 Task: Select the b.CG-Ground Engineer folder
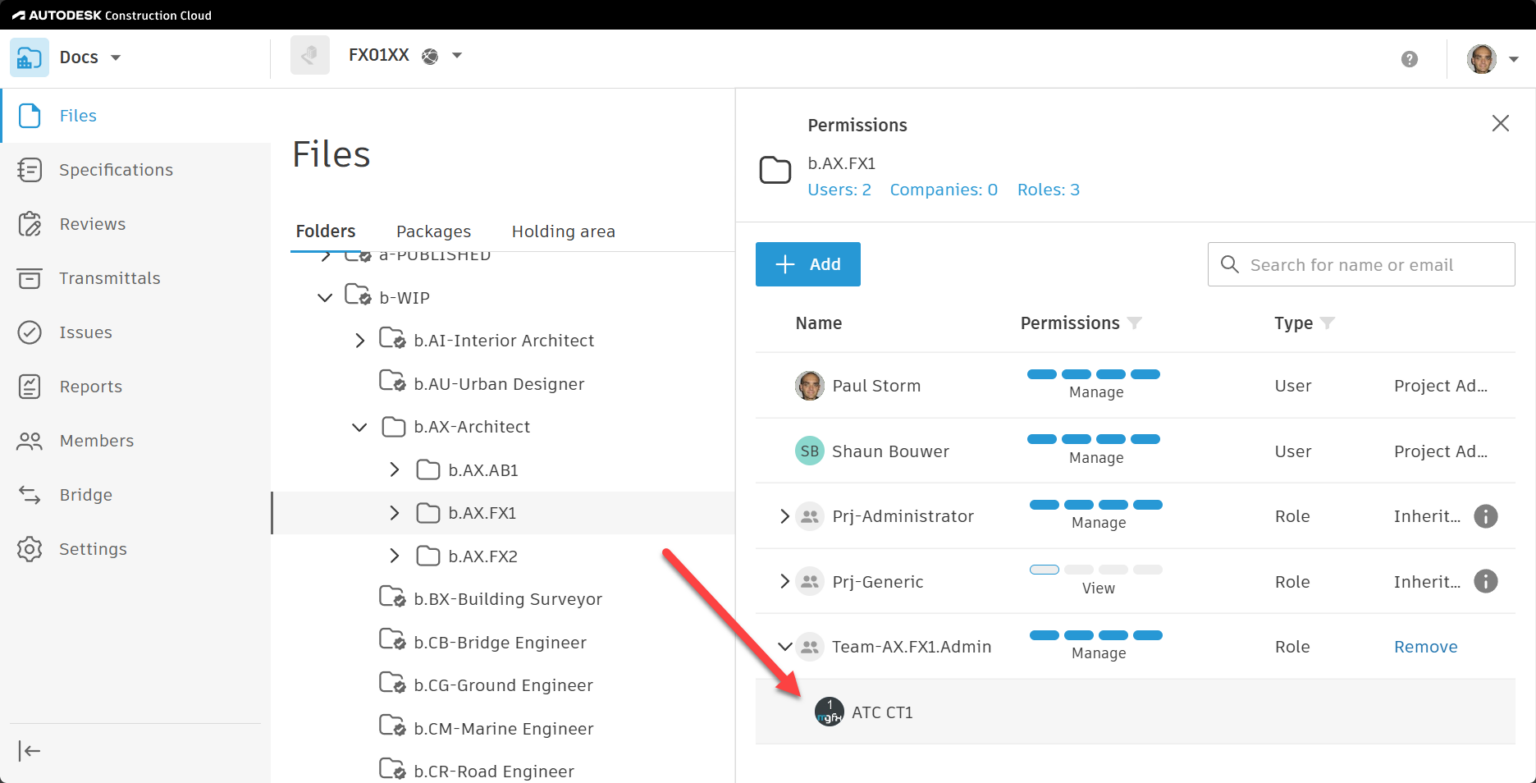point(503,685)
